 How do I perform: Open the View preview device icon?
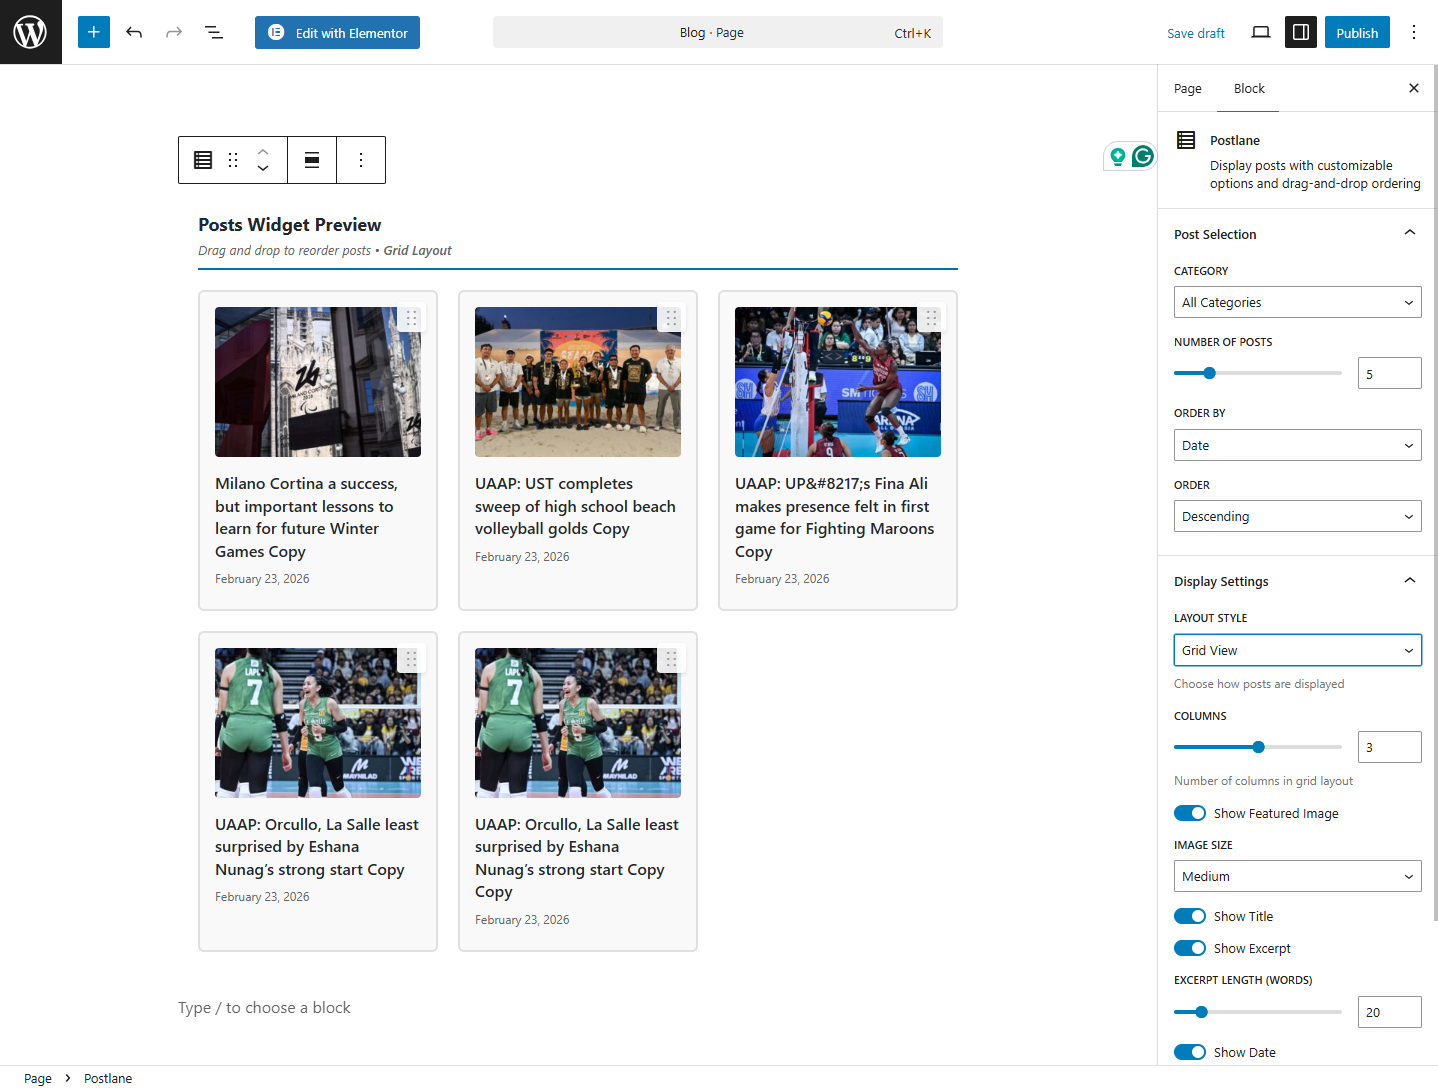(1260, 32)
